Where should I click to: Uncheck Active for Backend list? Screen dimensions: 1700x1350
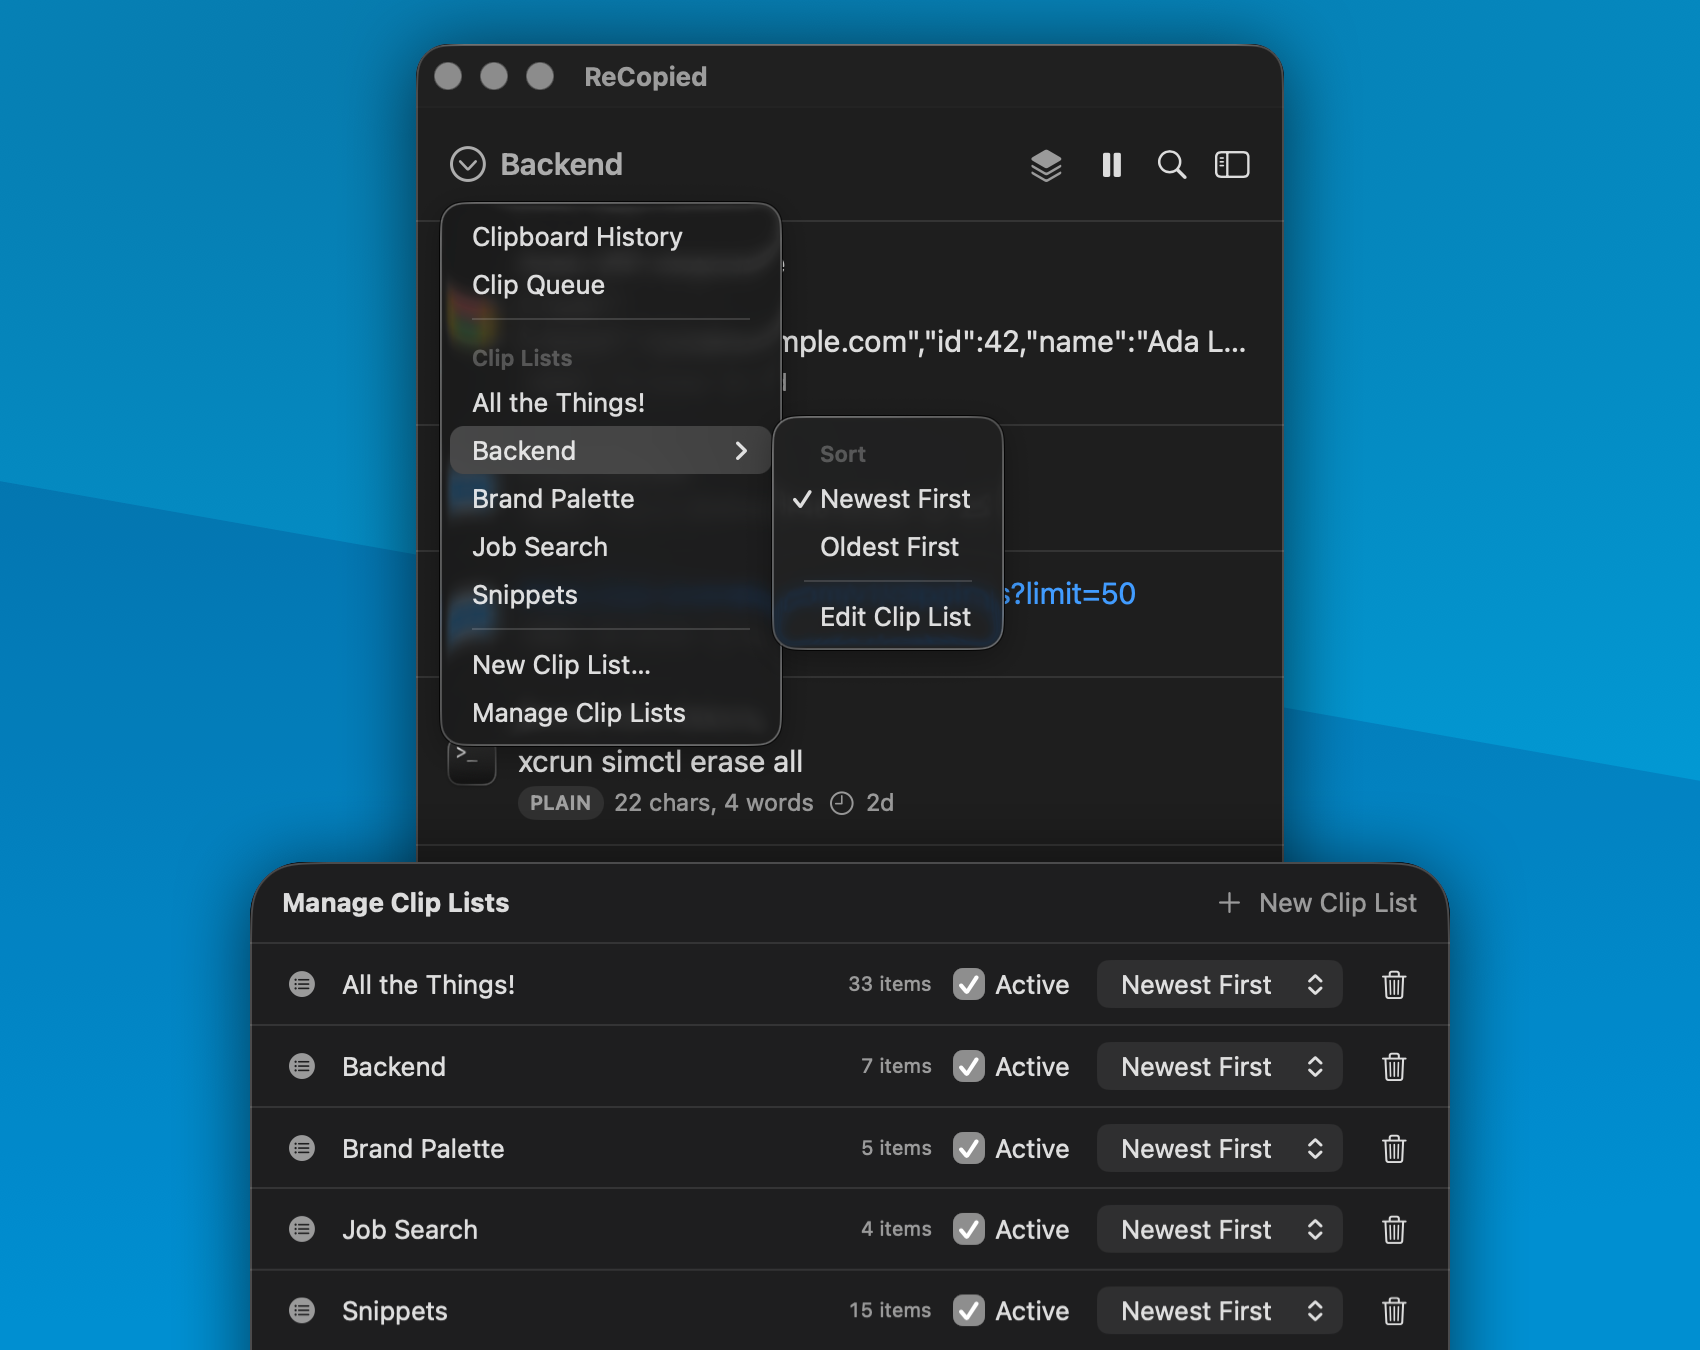click(969, 1067)
